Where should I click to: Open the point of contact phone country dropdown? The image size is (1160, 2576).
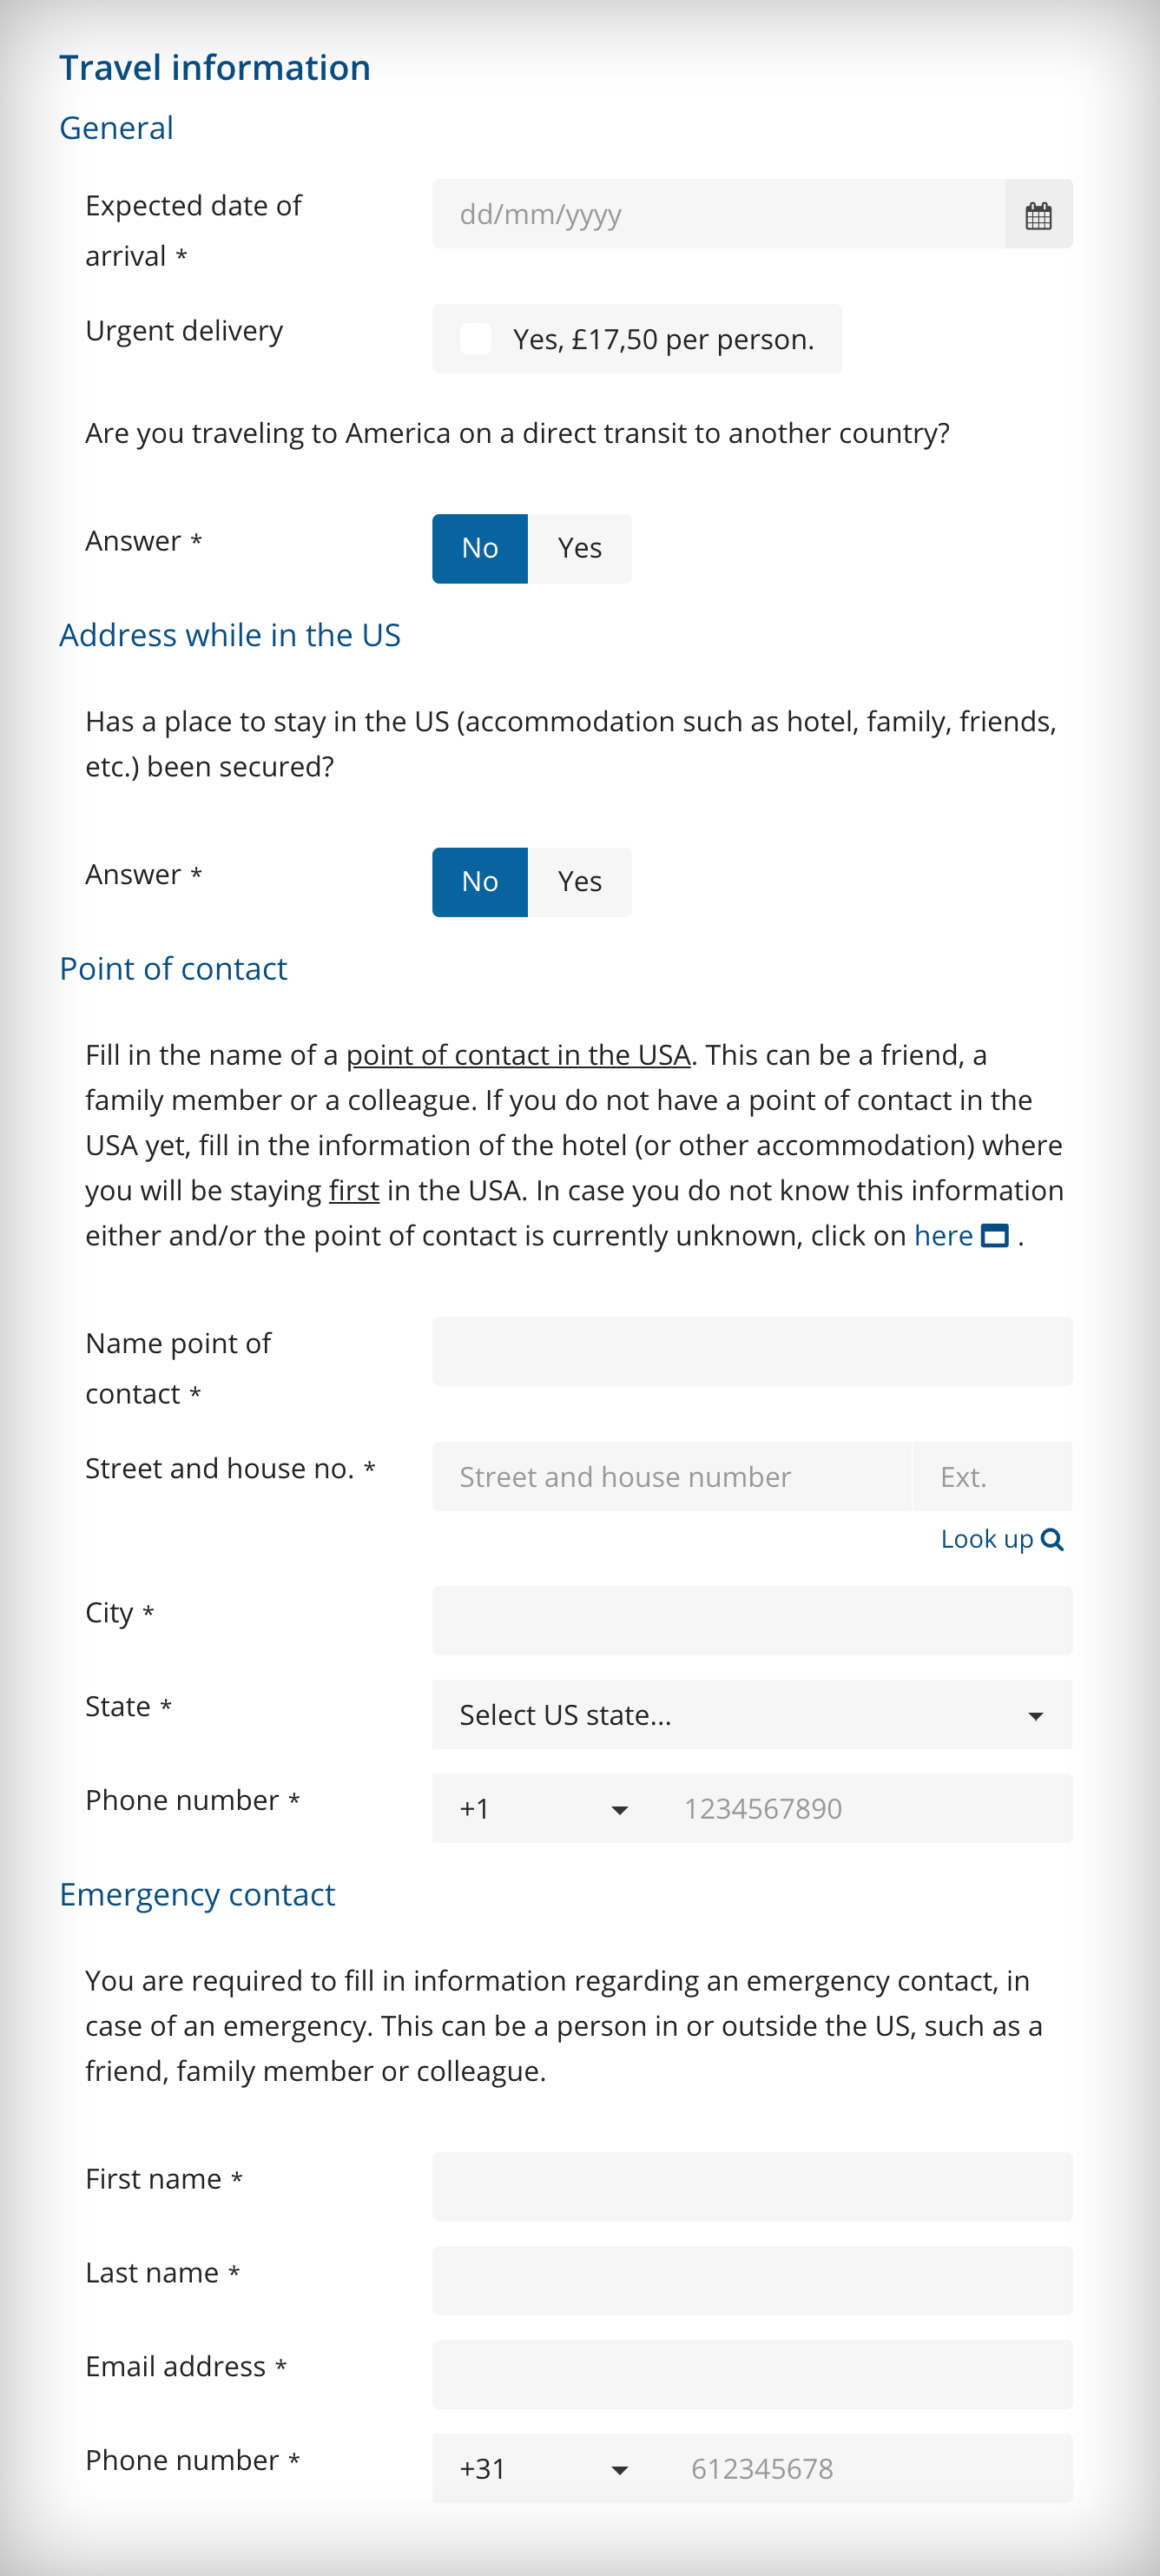click(540, 1809)
